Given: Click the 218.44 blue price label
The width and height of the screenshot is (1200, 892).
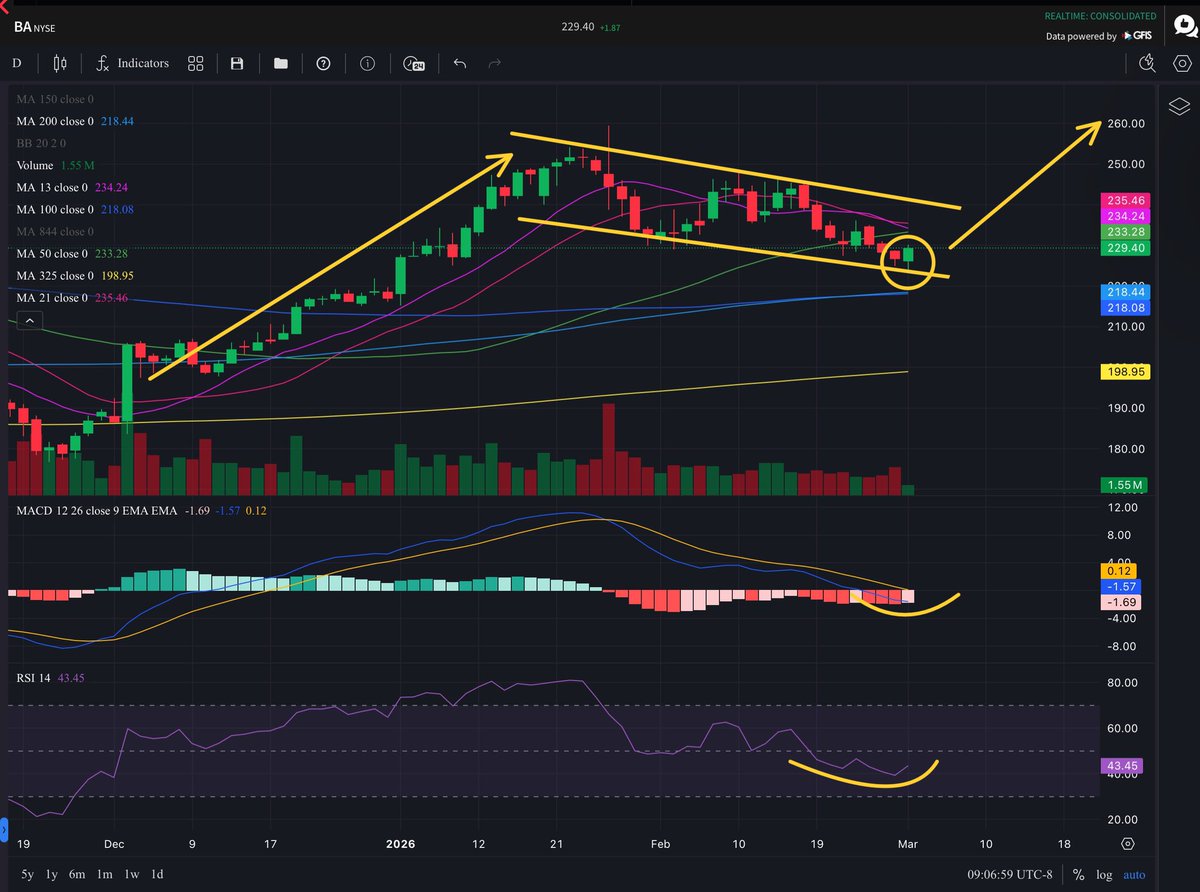Looking at the screenshot, I should point(1125,290).
